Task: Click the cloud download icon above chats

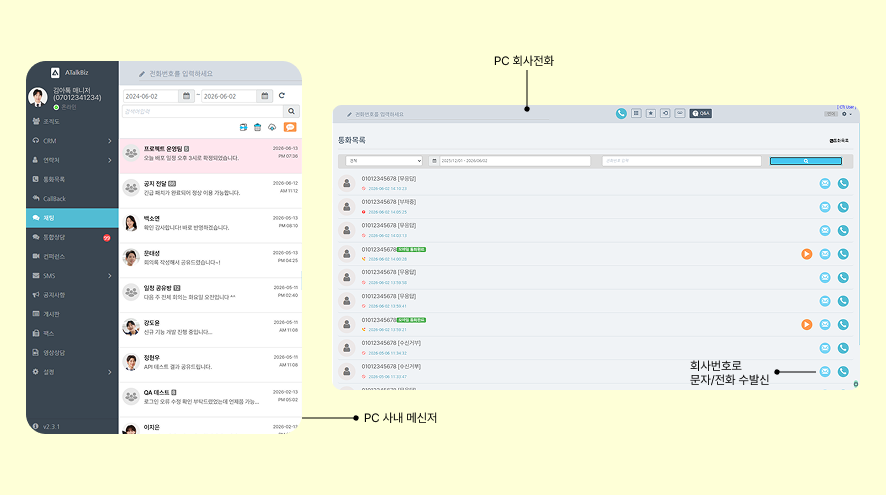Action: point(272,127)
